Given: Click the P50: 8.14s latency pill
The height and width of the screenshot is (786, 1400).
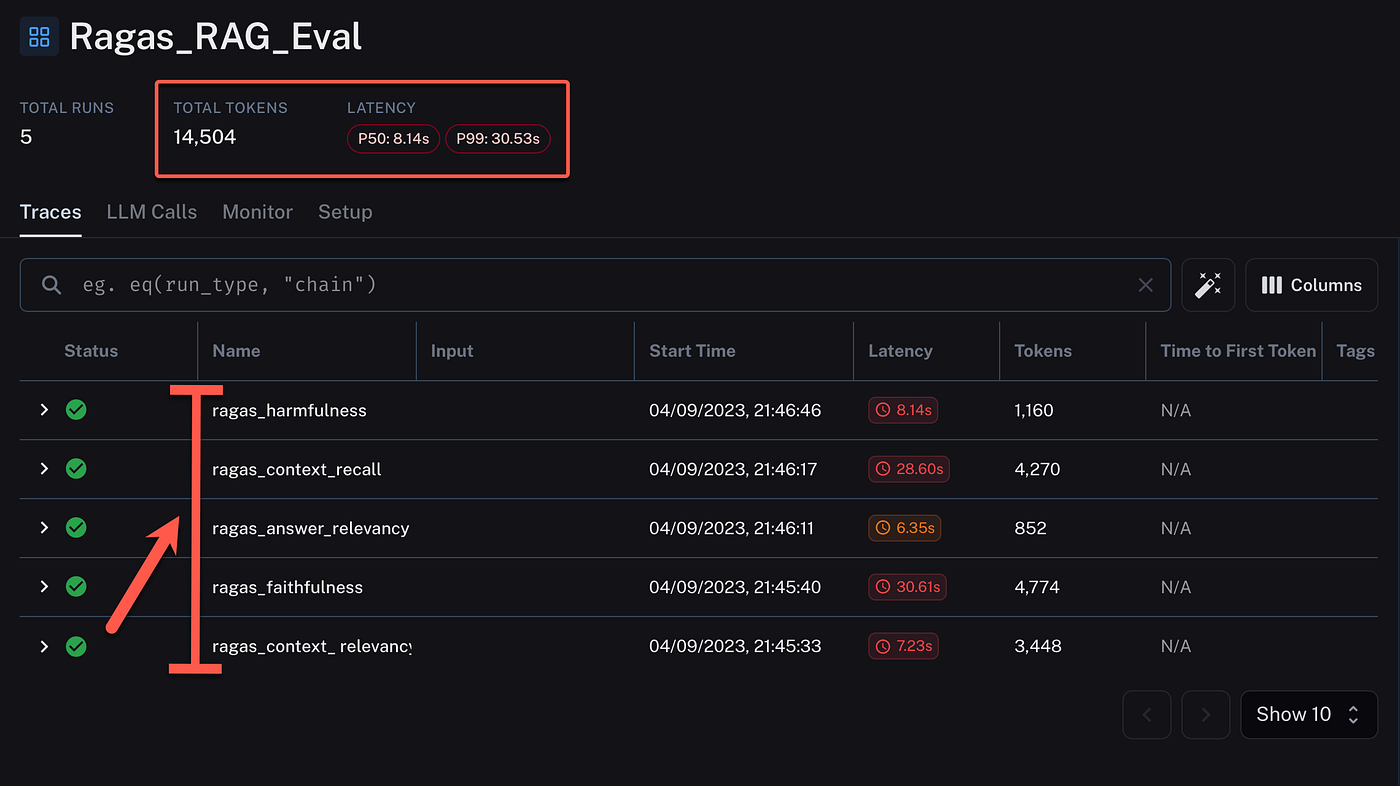Looking at the screenshot, I should 393,139.
